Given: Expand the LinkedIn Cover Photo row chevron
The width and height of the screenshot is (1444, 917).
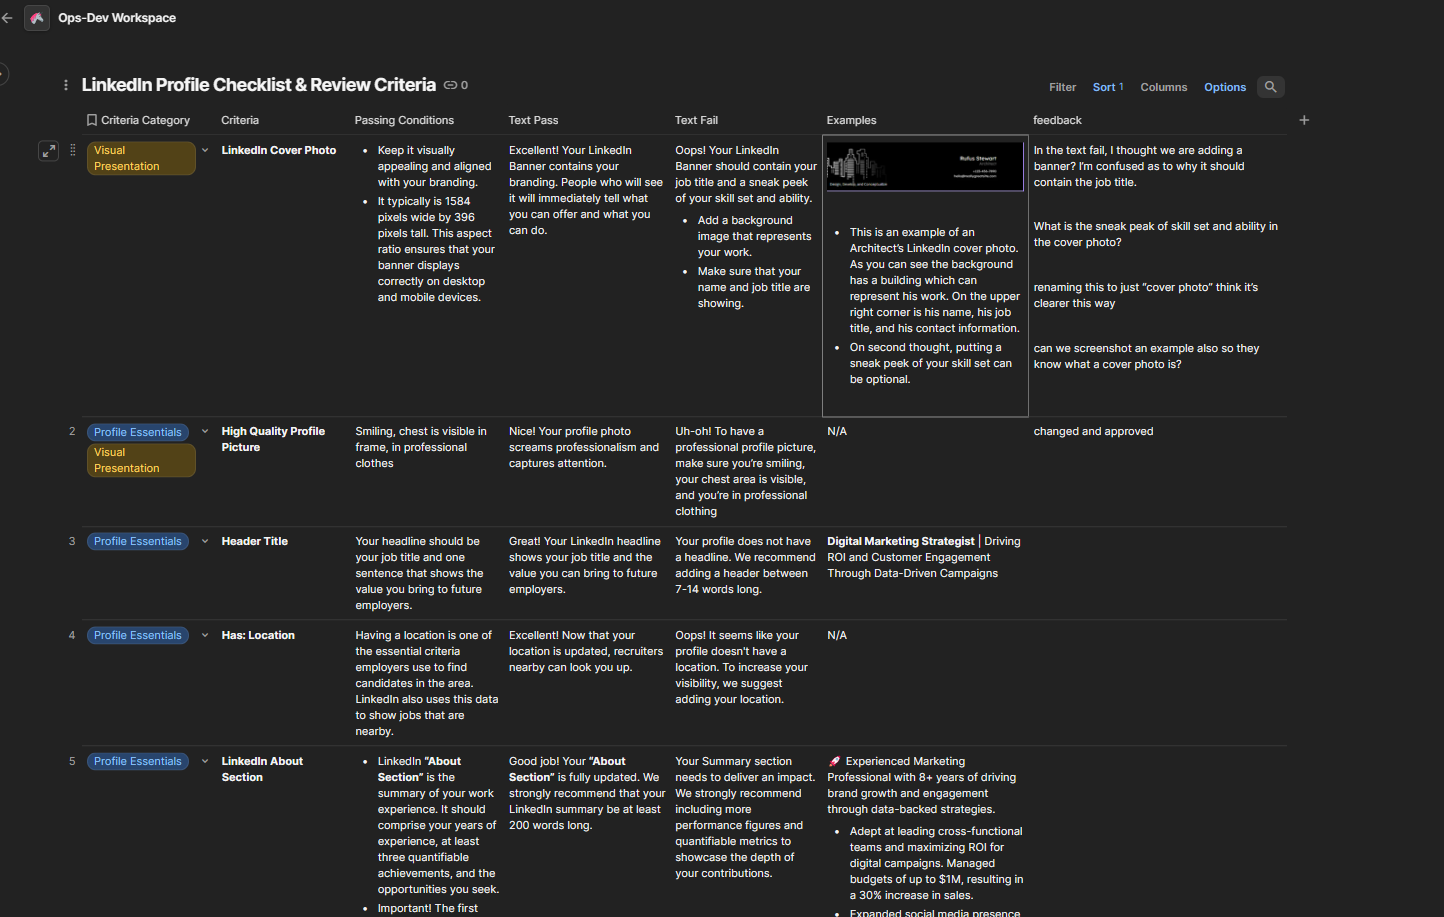Looking at the screenshot, I should [205, 150].
